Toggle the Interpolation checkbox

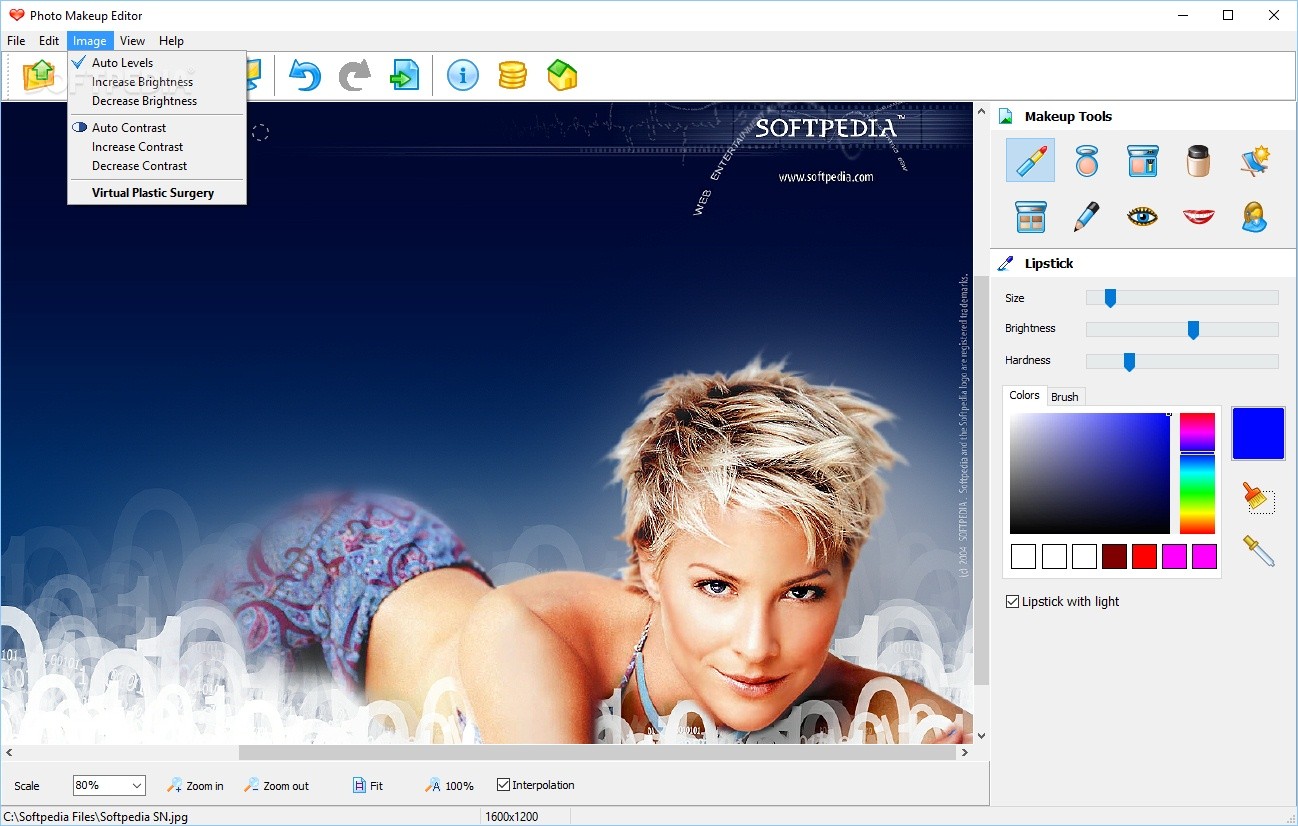(x=503, y=785)
